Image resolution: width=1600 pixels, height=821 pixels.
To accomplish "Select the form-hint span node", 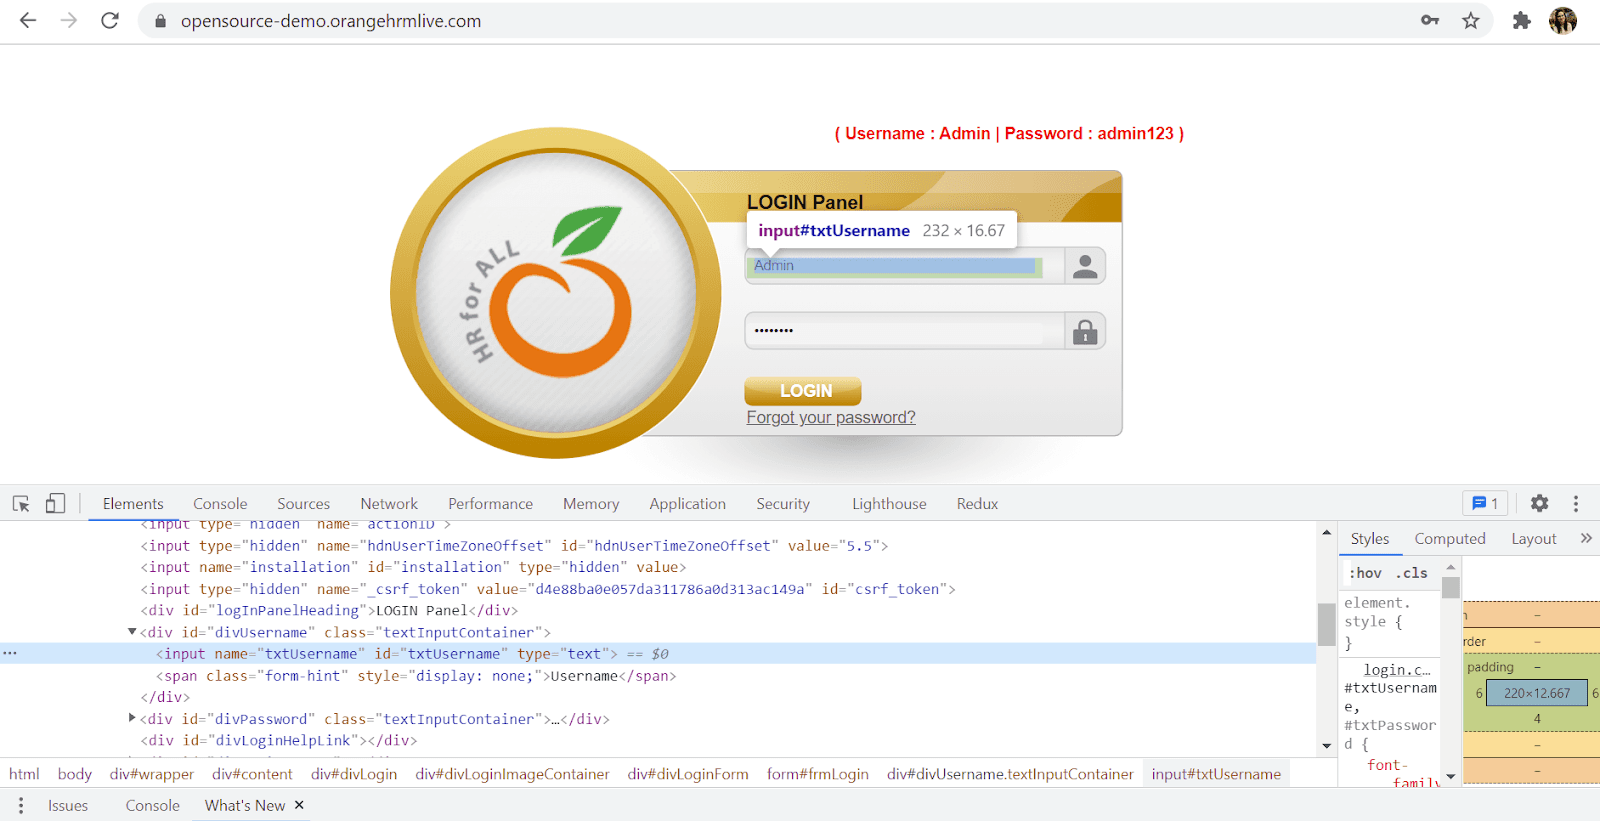I will (x=416, y=676).
